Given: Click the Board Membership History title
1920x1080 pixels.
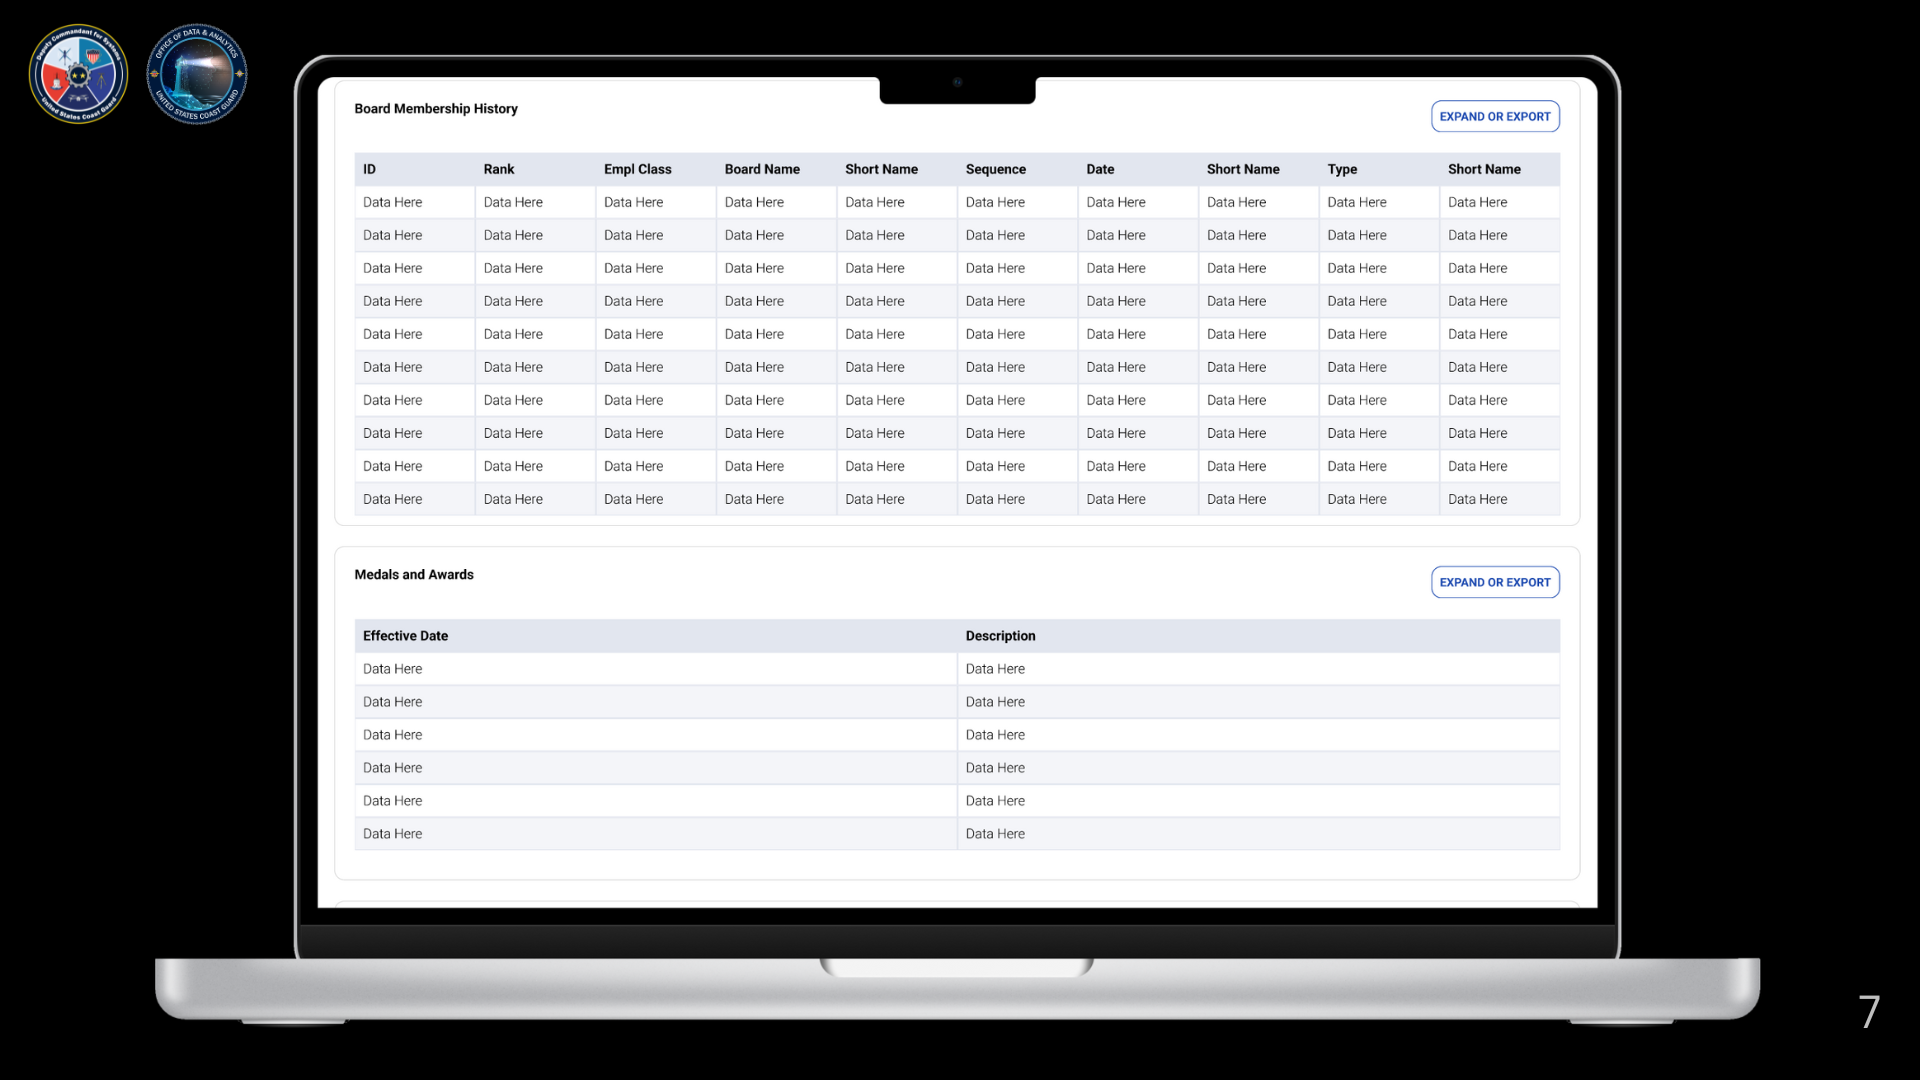Looking at the screenshot, I should pos(436,108).
